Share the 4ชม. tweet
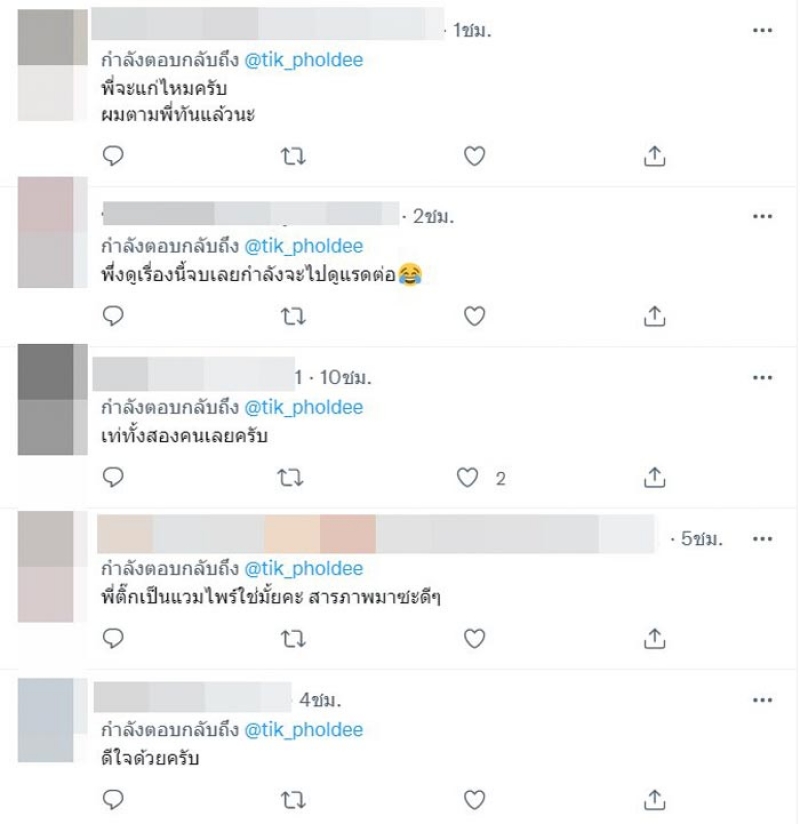 coord(654,799)
